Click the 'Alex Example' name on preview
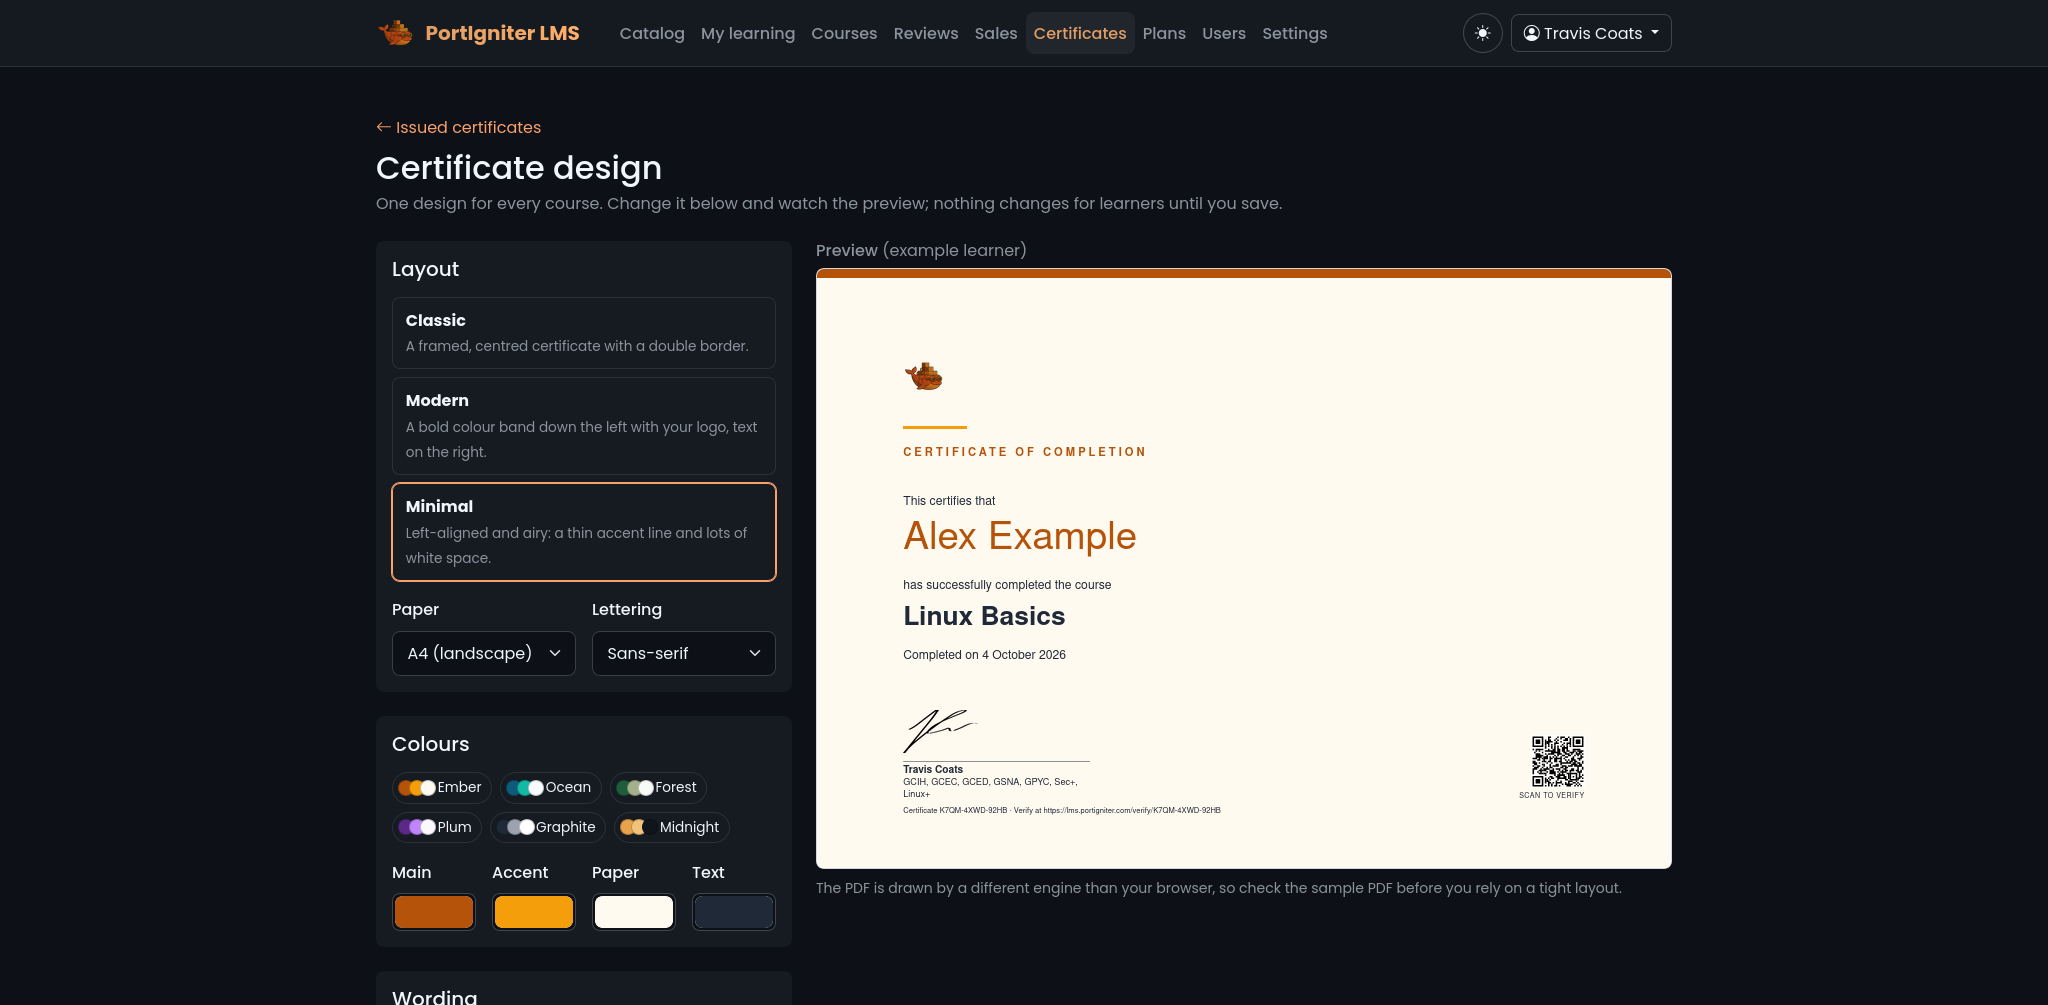 click(x=1020, y=536)
